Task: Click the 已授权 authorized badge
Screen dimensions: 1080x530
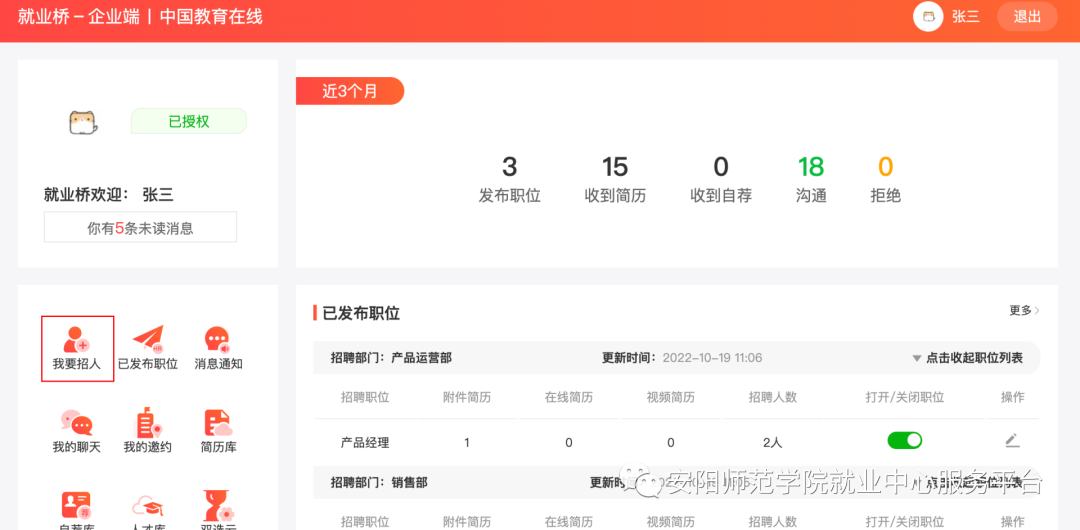Action: pos(189,121)
